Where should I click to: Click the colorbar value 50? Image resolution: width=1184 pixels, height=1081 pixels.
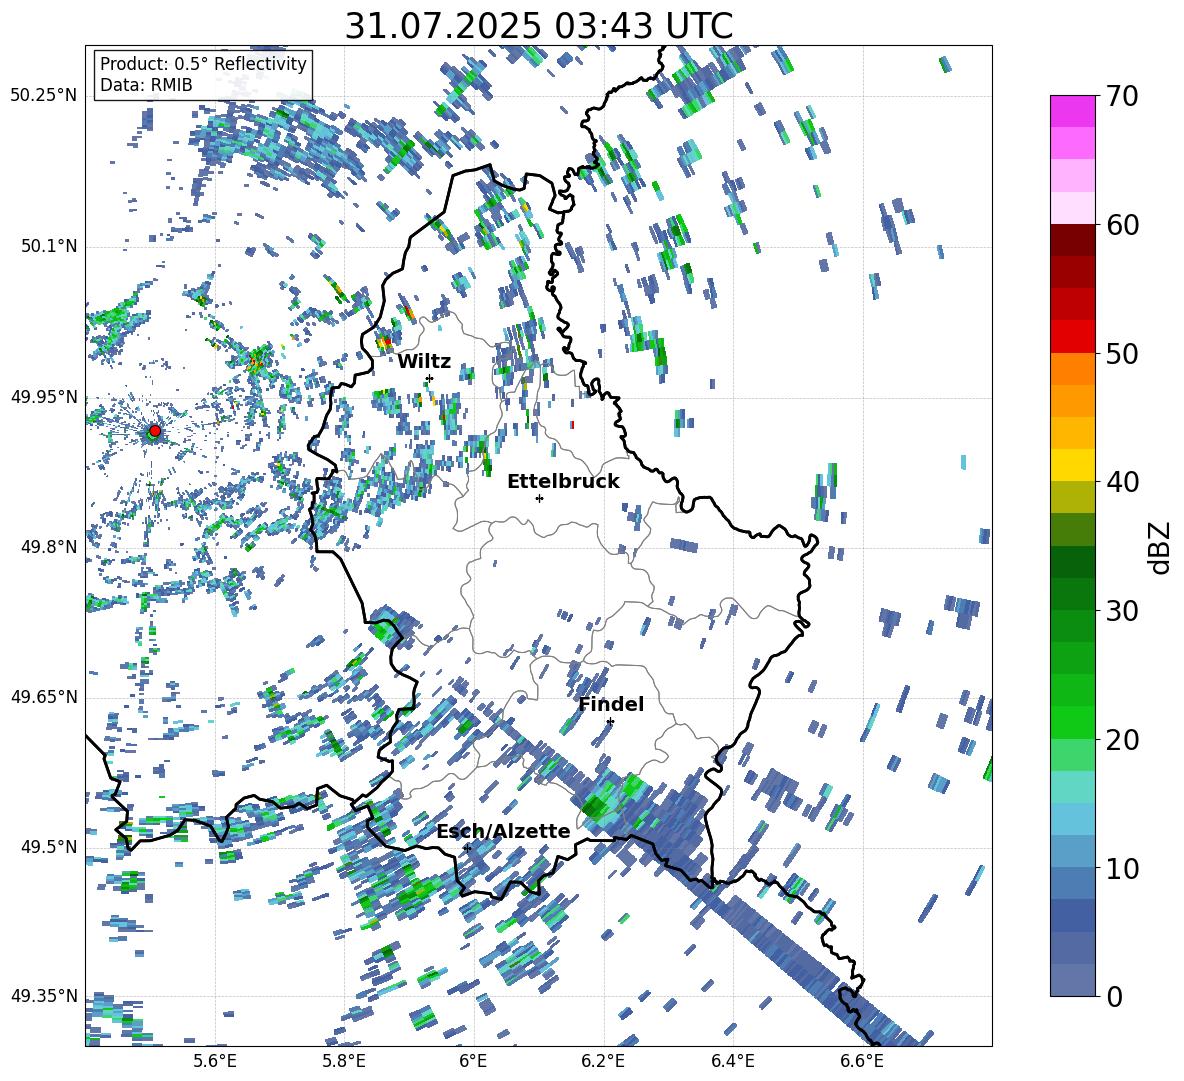coord(1122,353)
